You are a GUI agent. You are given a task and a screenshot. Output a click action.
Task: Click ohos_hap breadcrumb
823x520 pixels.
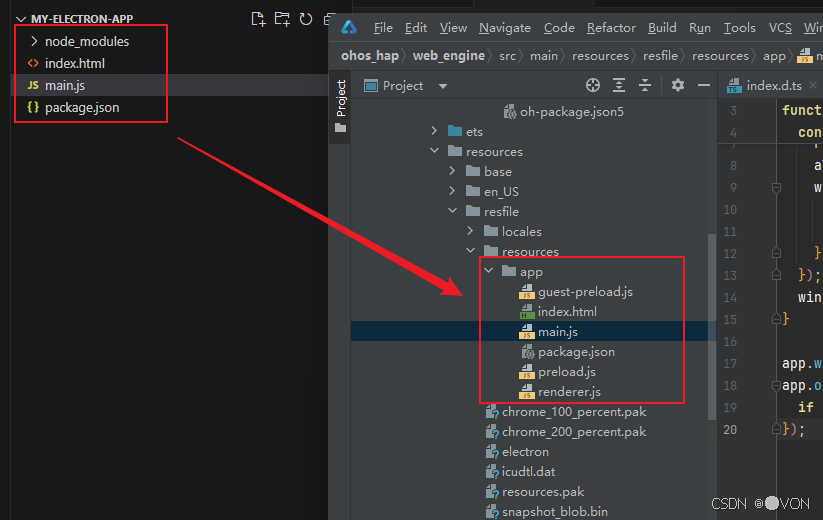pos(370,56)
